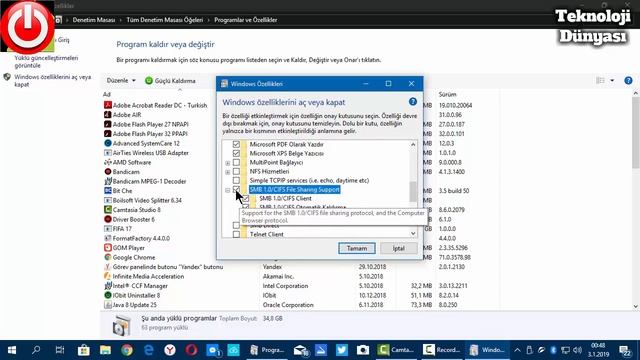Open the notification center icon
The height and width of the screenshot is (360, 640).
point(624,350)
